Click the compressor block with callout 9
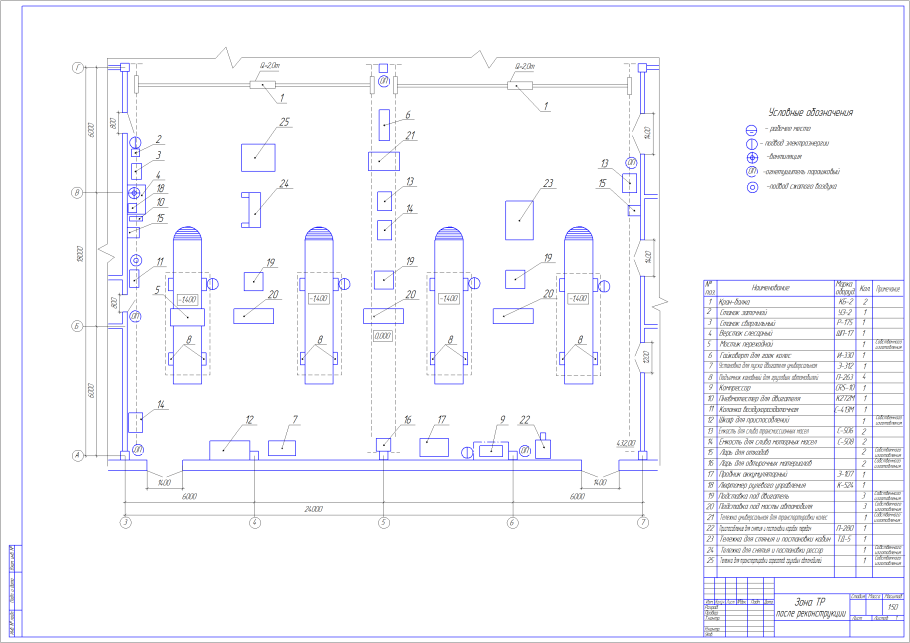The width and height of the screenshot is (910, 643). pyautogui.click(x=493, y=451)
